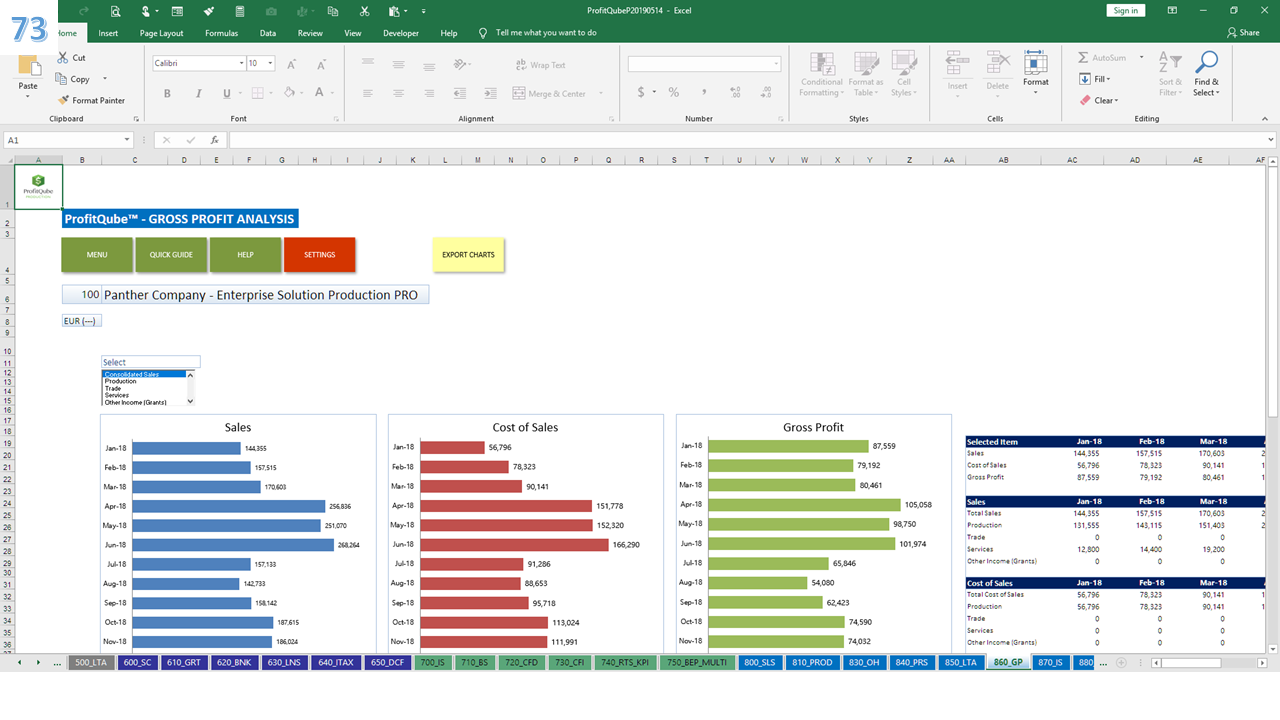Toggle Wrap Text
The image size is (1280, 720).
pyautogui.click(x=540, y=65)
